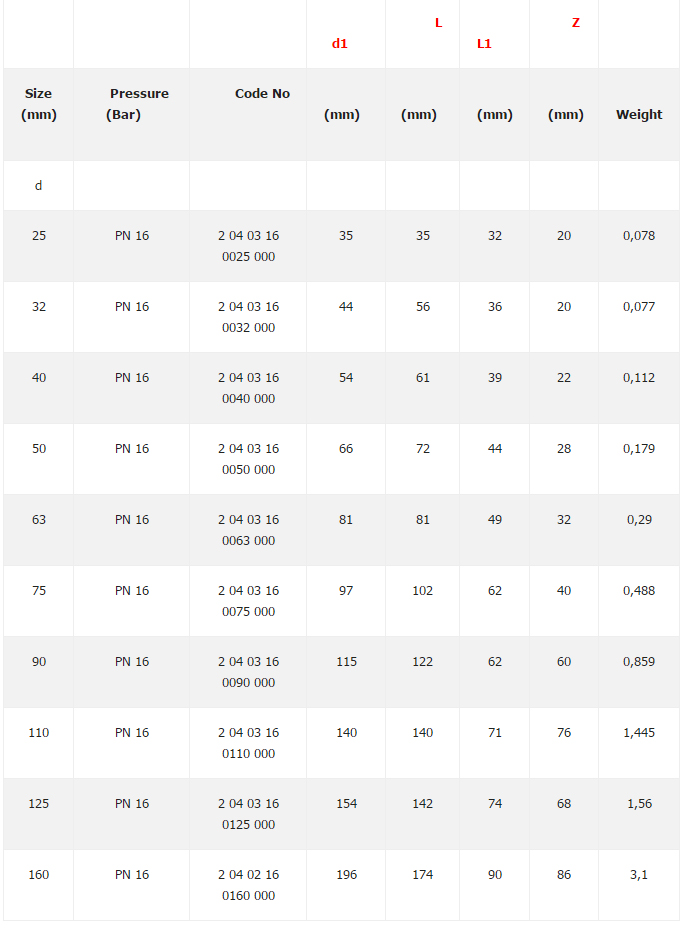Viewport: 682px width, 928px height.
Task: Click PN 16 in the size 75 row
Action: click(132, 591)
